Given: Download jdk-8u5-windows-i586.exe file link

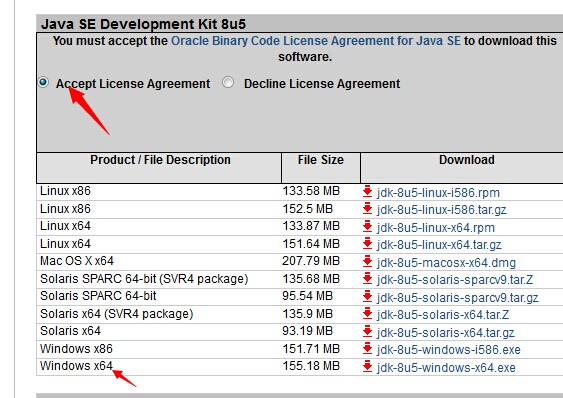Looking at the screenshot, I should coord(448,350).
